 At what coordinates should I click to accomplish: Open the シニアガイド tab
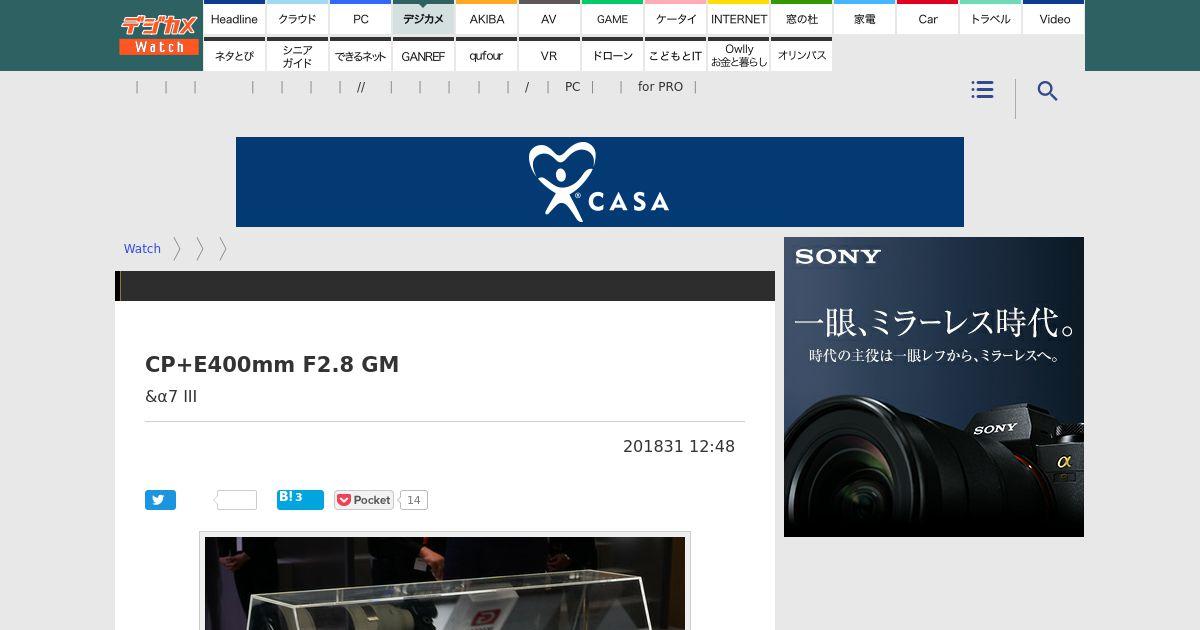point(297,55)
